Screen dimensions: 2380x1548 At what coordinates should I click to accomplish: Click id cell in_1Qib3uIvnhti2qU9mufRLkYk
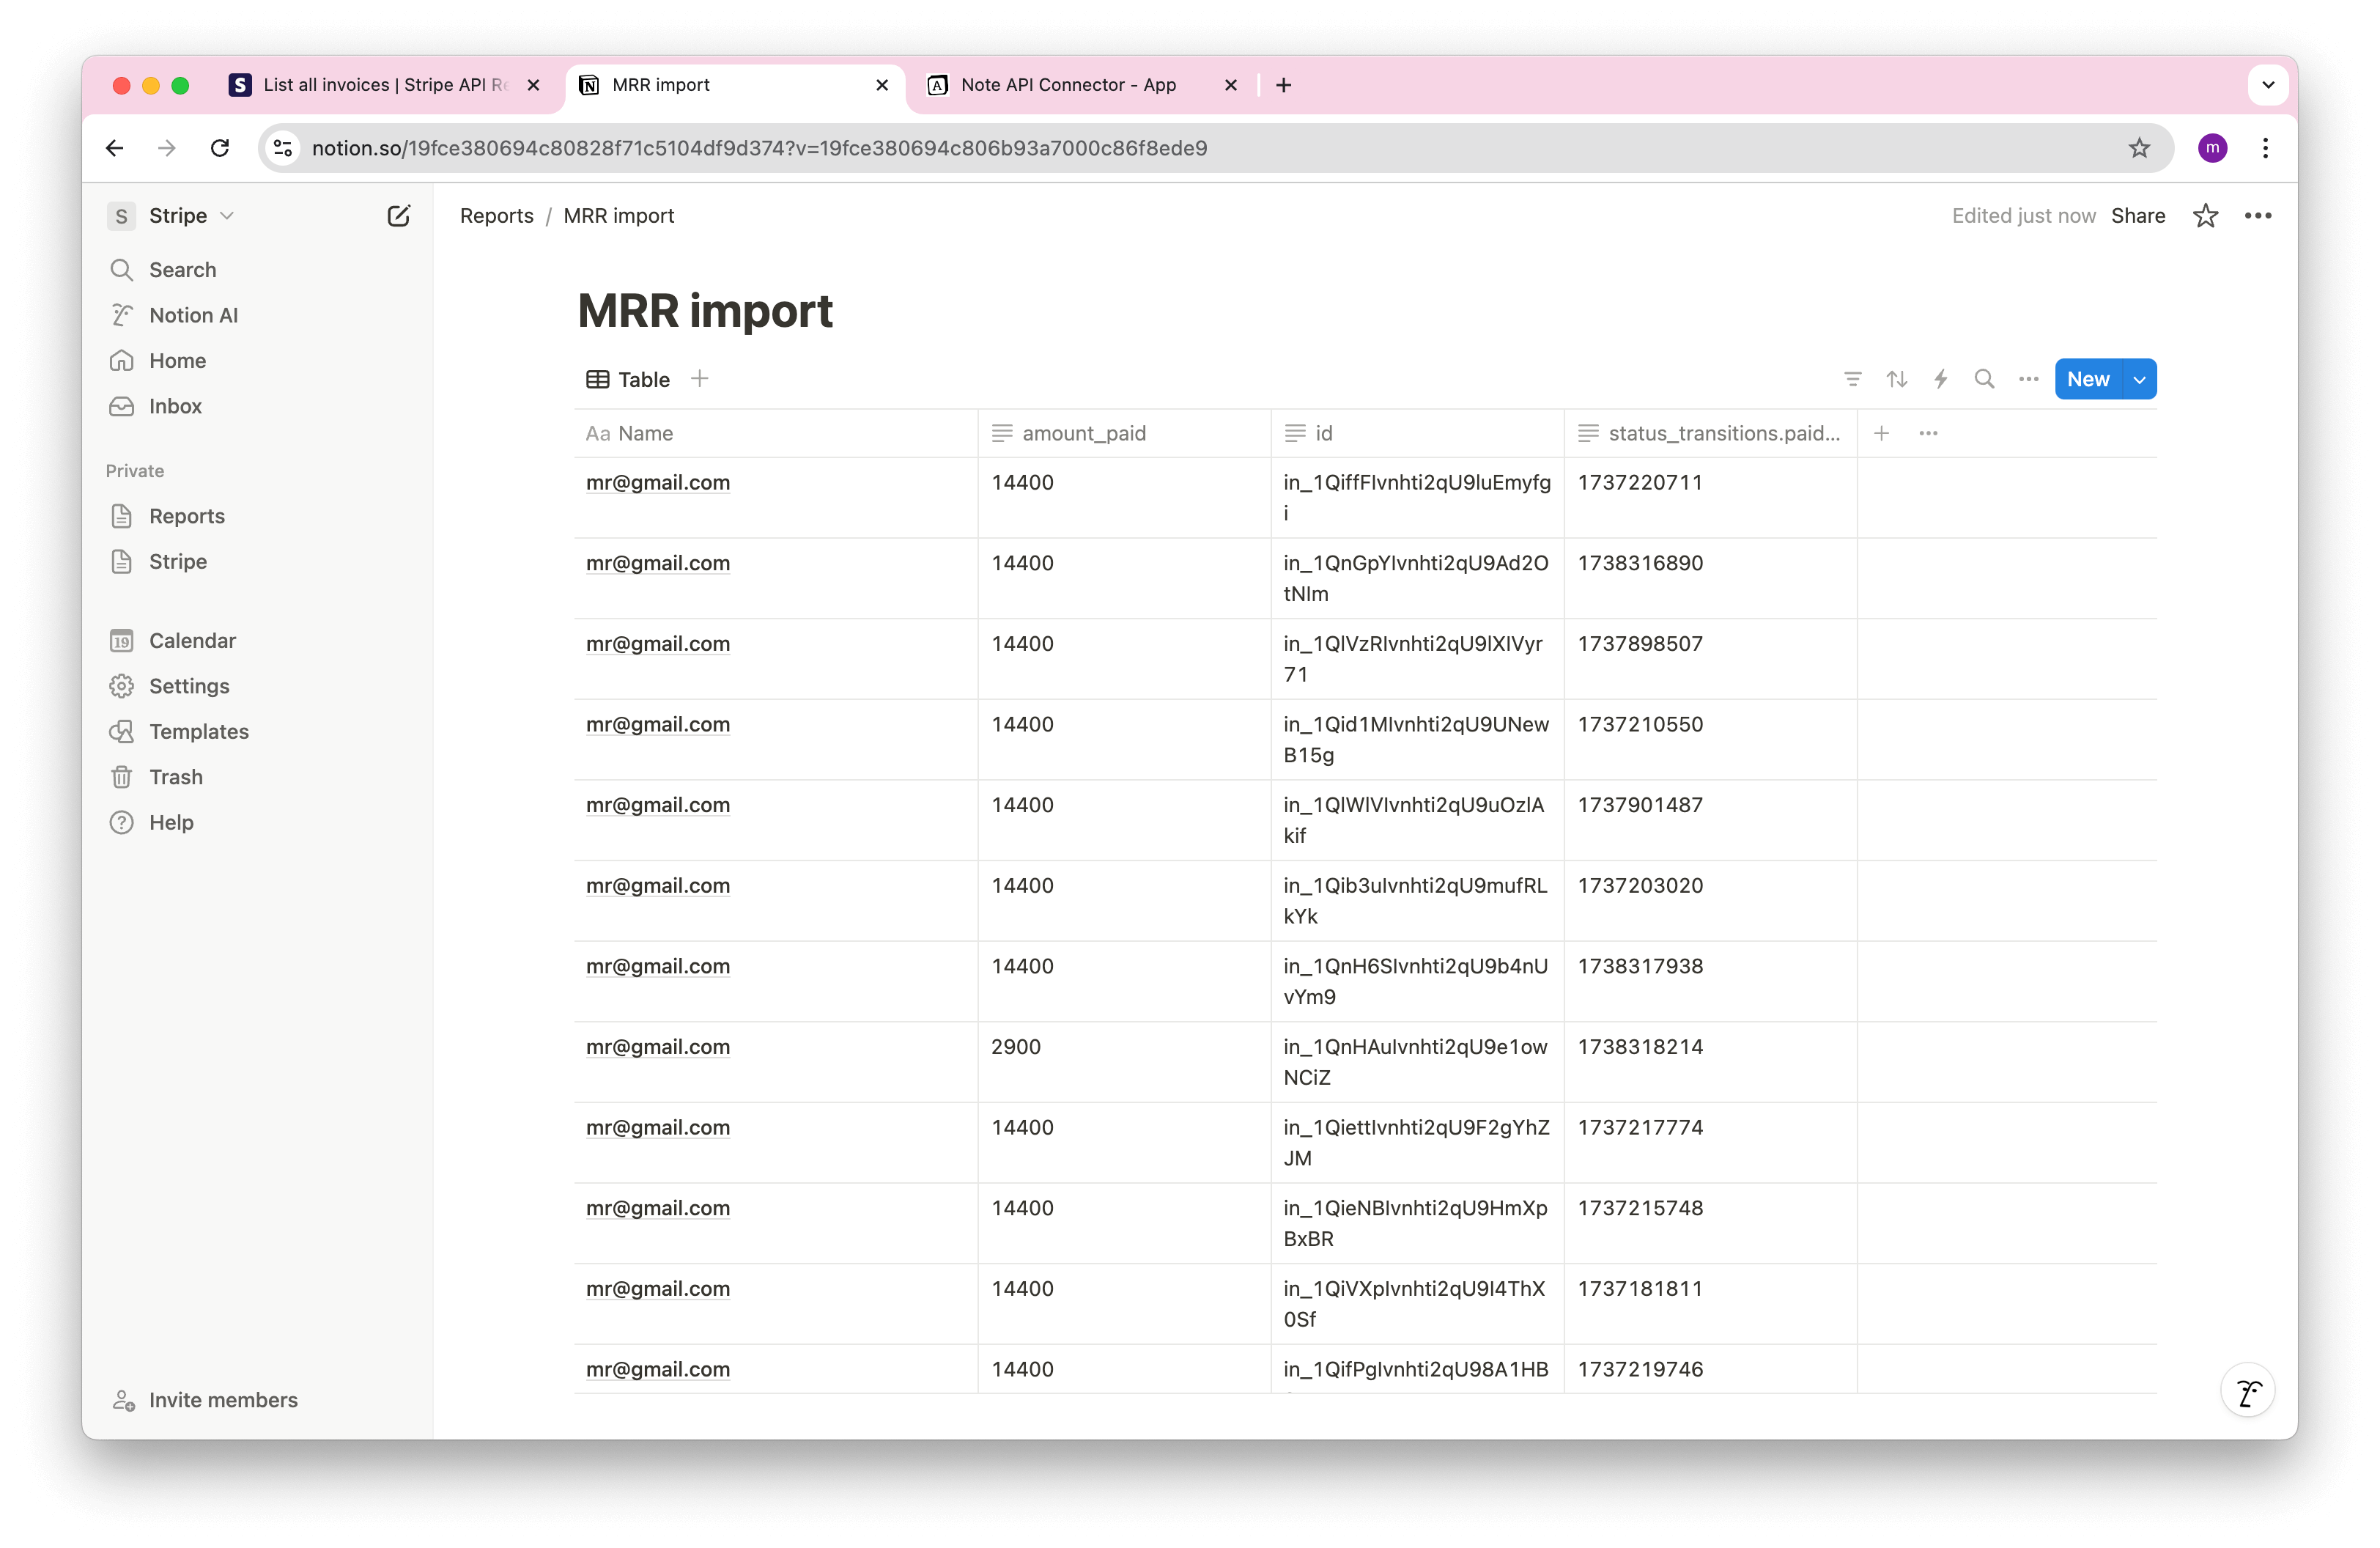click(x=1417, y=901)
